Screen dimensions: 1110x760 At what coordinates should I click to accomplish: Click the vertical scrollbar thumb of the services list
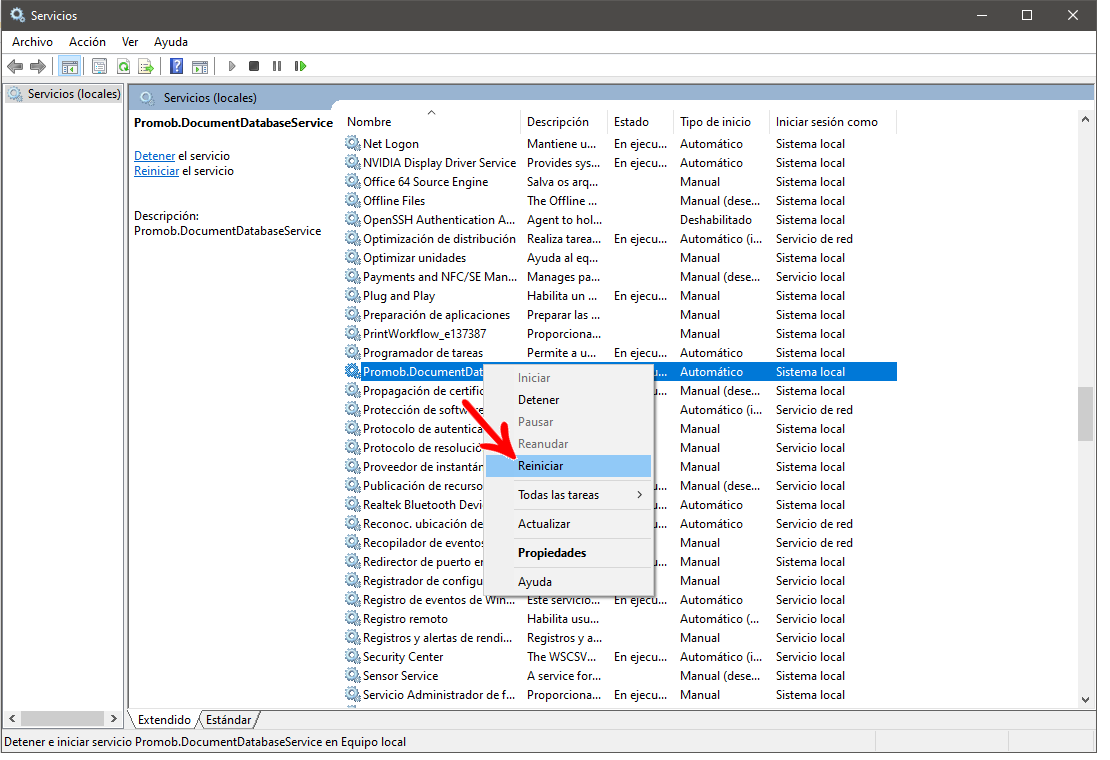[1085, 413]
